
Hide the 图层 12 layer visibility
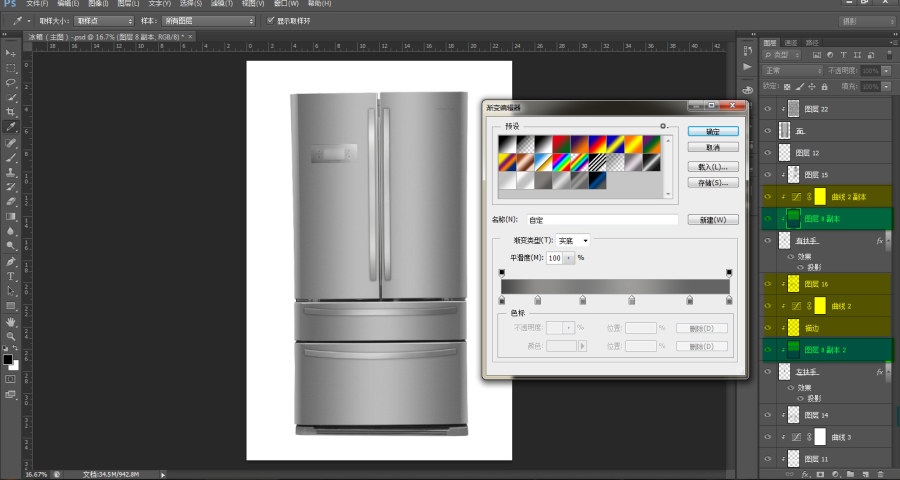(768, 153)
